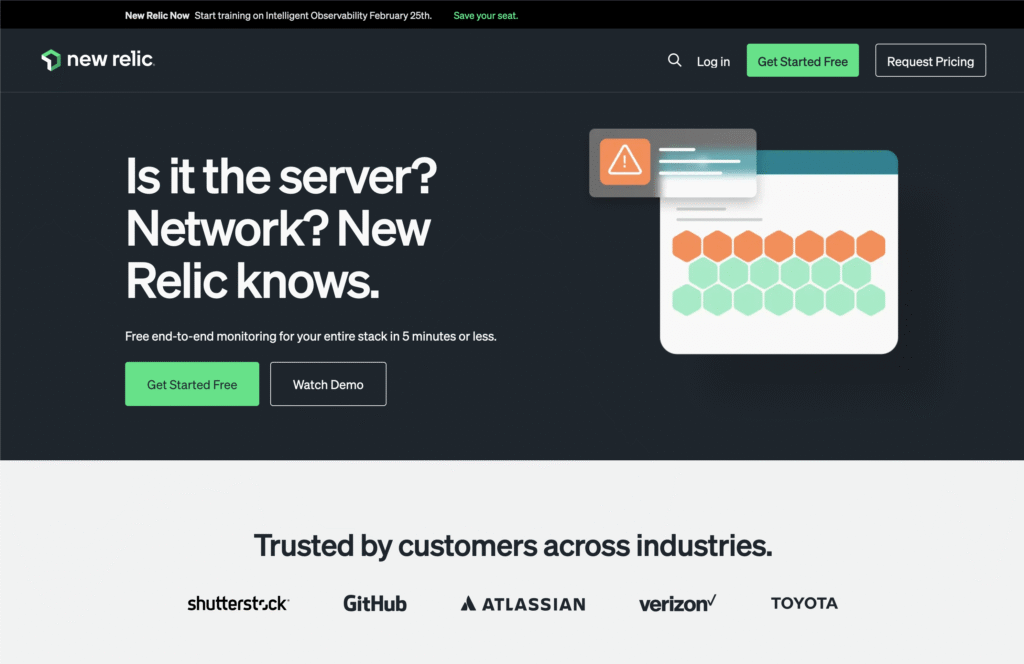Click Save your seat

pyautogui.click(x=485, y=16)
